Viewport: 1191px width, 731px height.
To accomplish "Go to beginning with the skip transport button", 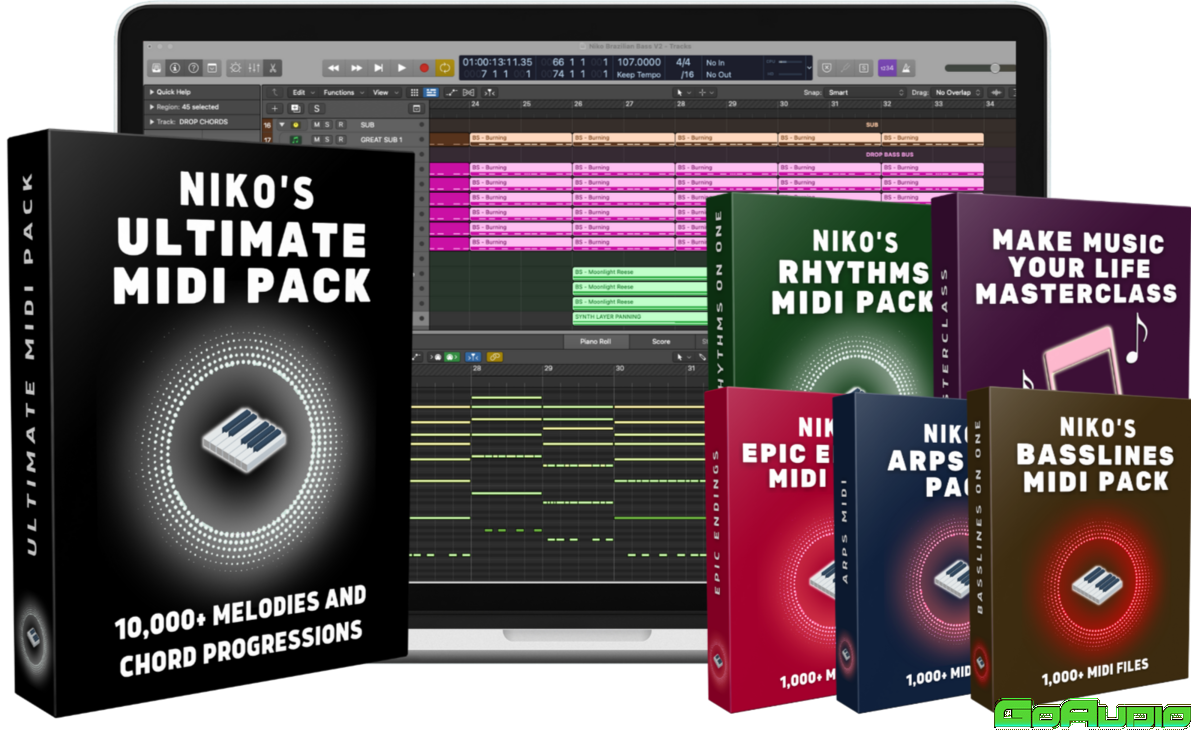I will [x=378, y=68].
